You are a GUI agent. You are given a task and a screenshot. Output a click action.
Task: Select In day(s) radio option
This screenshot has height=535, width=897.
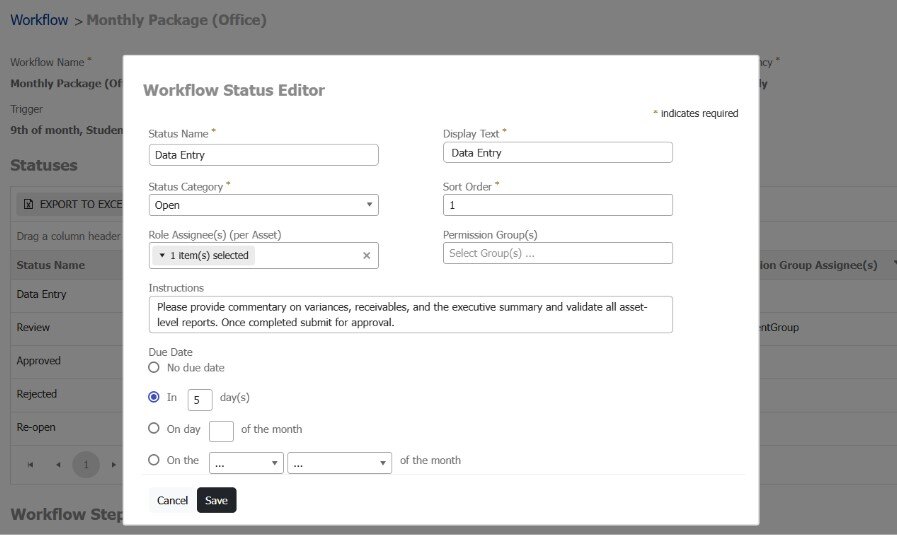tap(154, 397)
